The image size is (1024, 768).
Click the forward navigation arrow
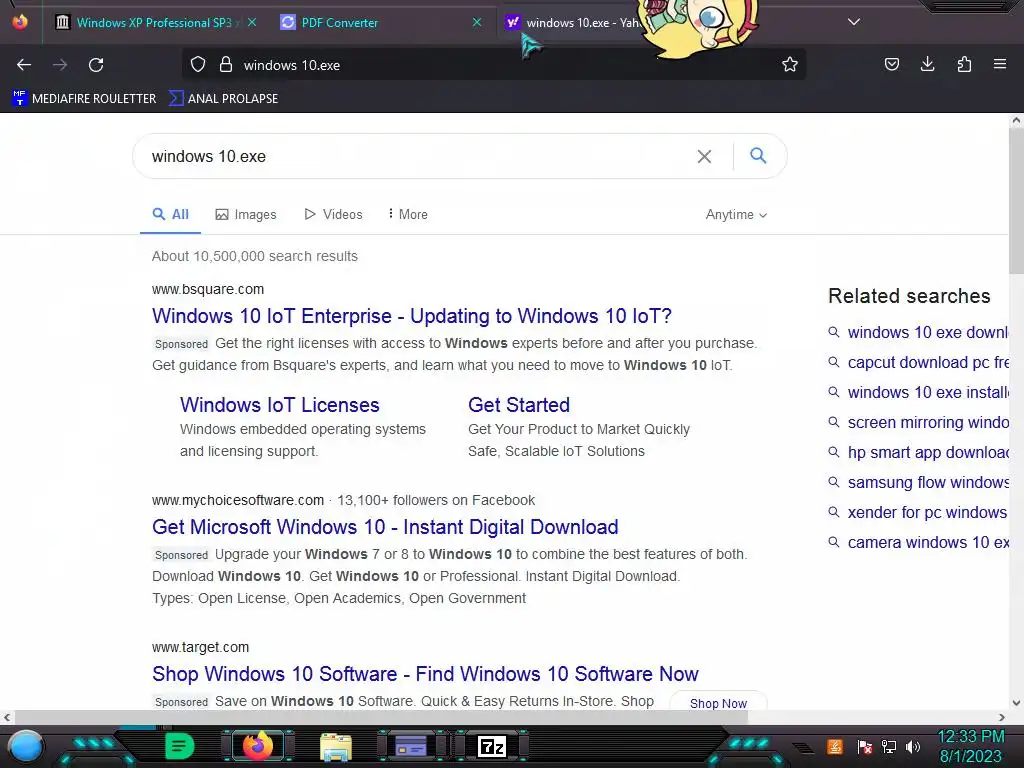tap(60, 65)
